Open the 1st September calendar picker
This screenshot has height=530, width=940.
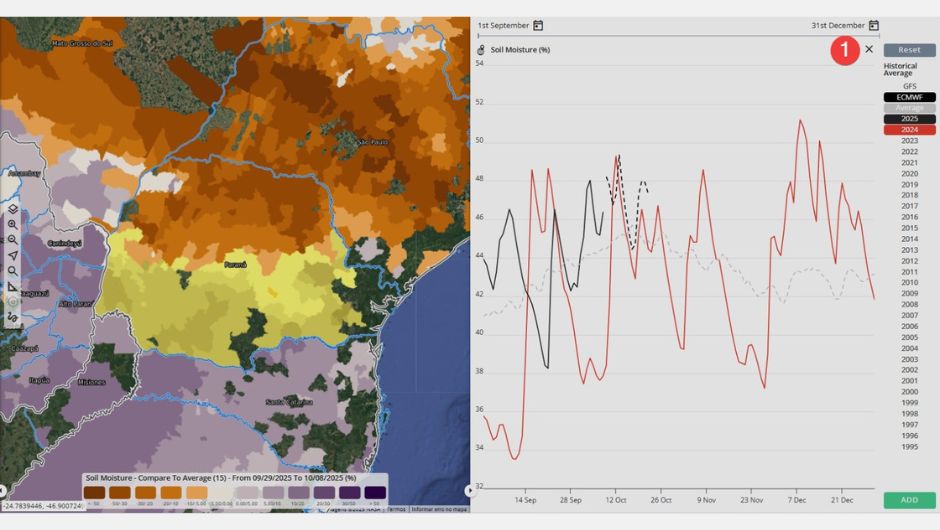538,25
